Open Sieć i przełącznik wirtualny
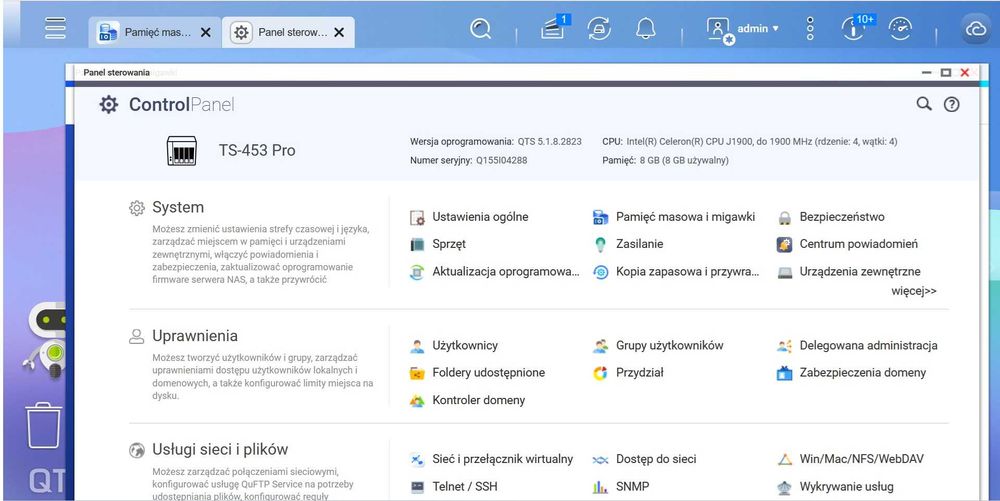 tap(503, 459)
